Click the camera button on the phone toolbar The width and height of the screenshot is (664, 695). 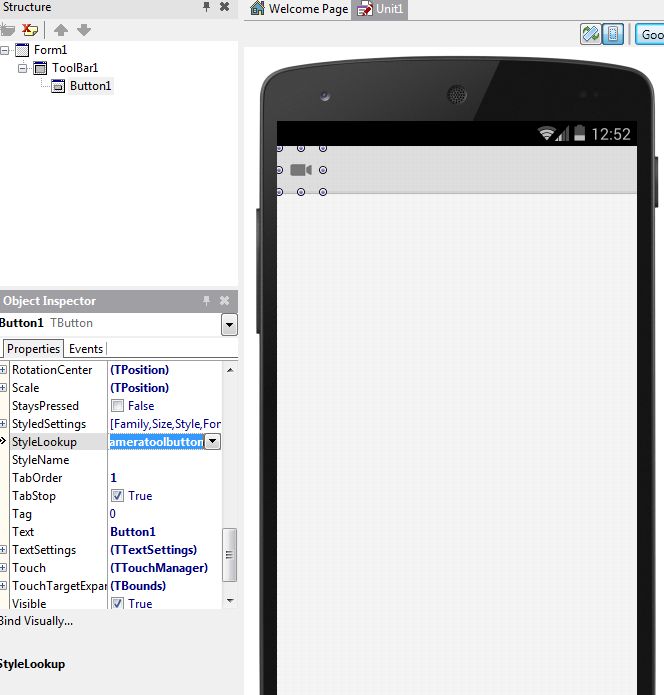[x=301, y=170]
